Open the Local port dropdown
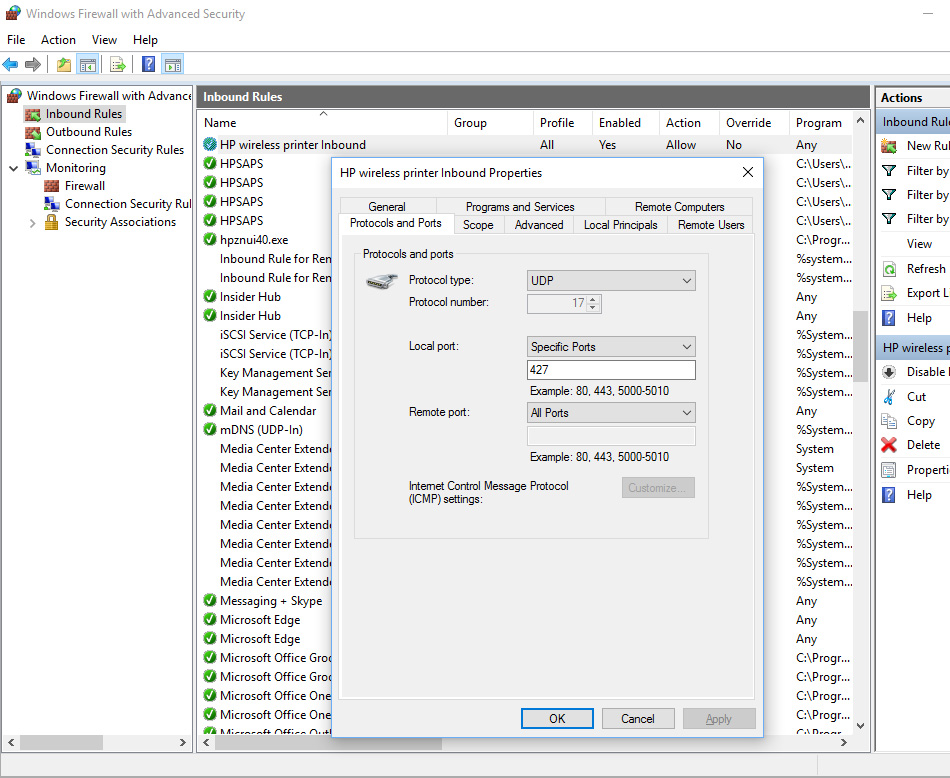950x778 pixels. click(611, 347)
